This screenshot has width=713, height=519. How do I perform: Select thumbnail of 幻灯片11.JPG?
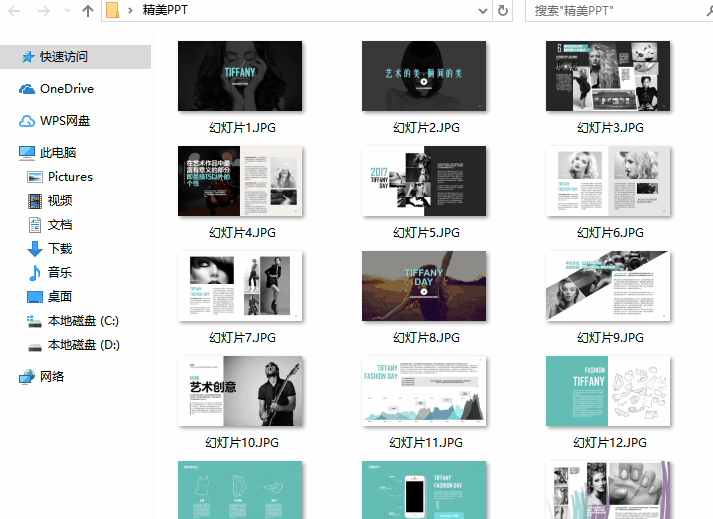pyautogui.click(x=424, y=391)
